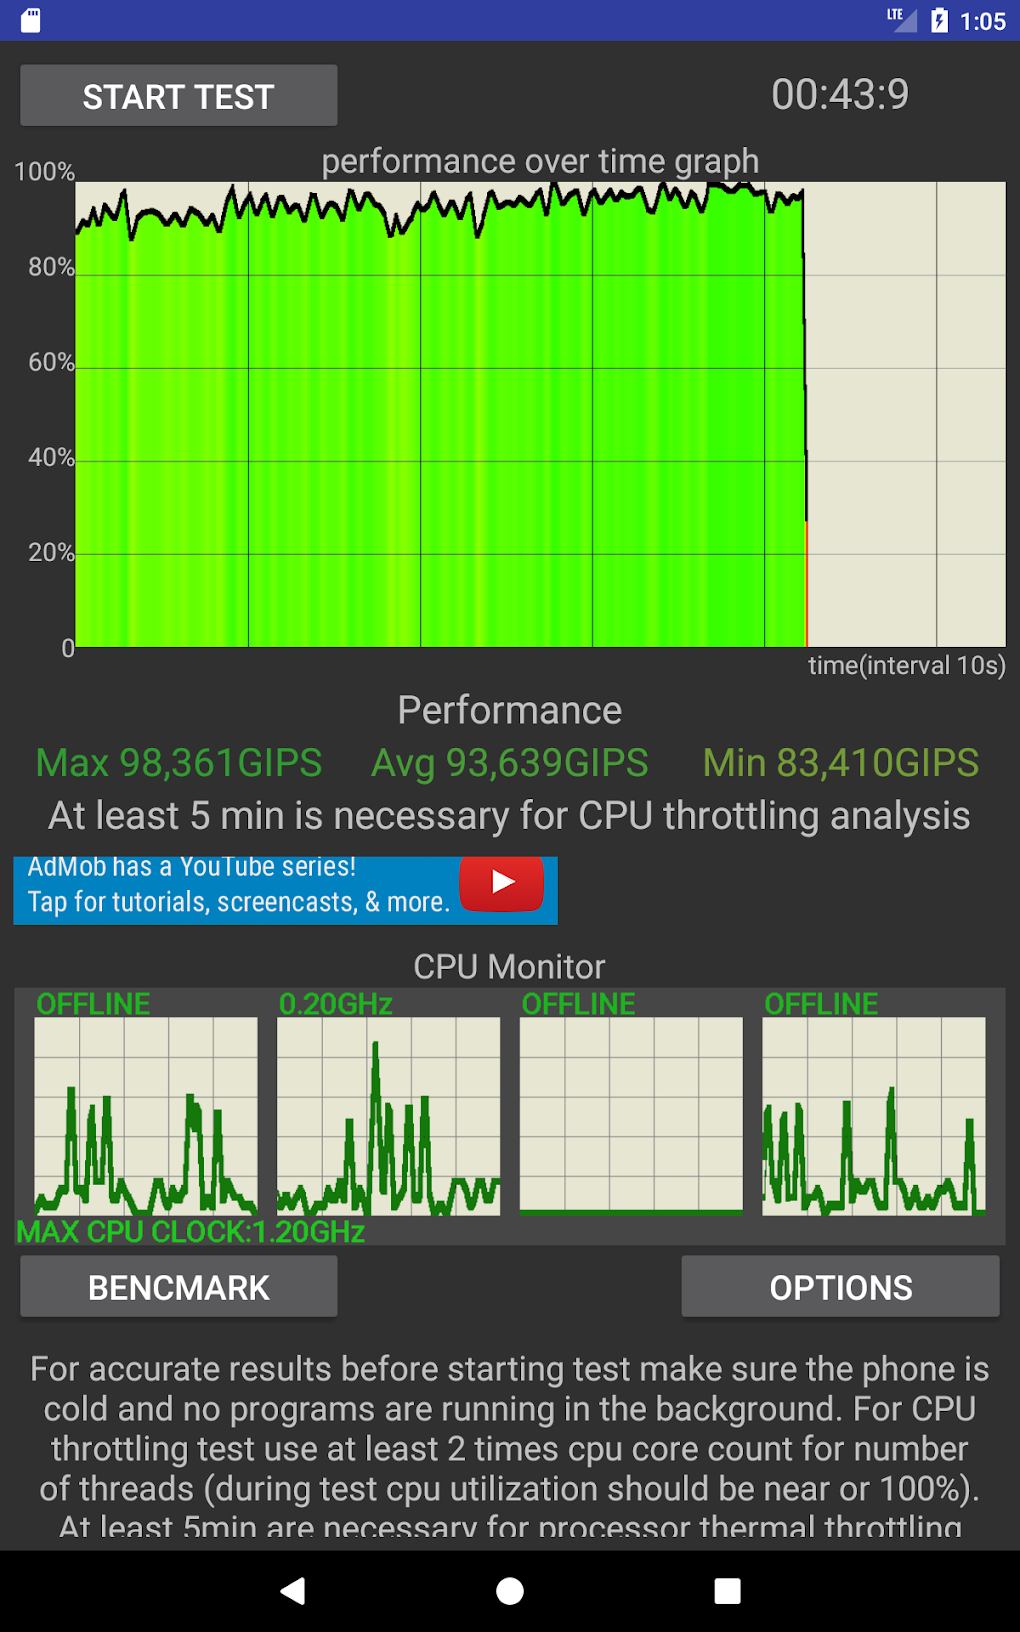Select the fourth CPU core graph
The width and height of the screenshot is (1020, 1632).
pos(873,1116)
